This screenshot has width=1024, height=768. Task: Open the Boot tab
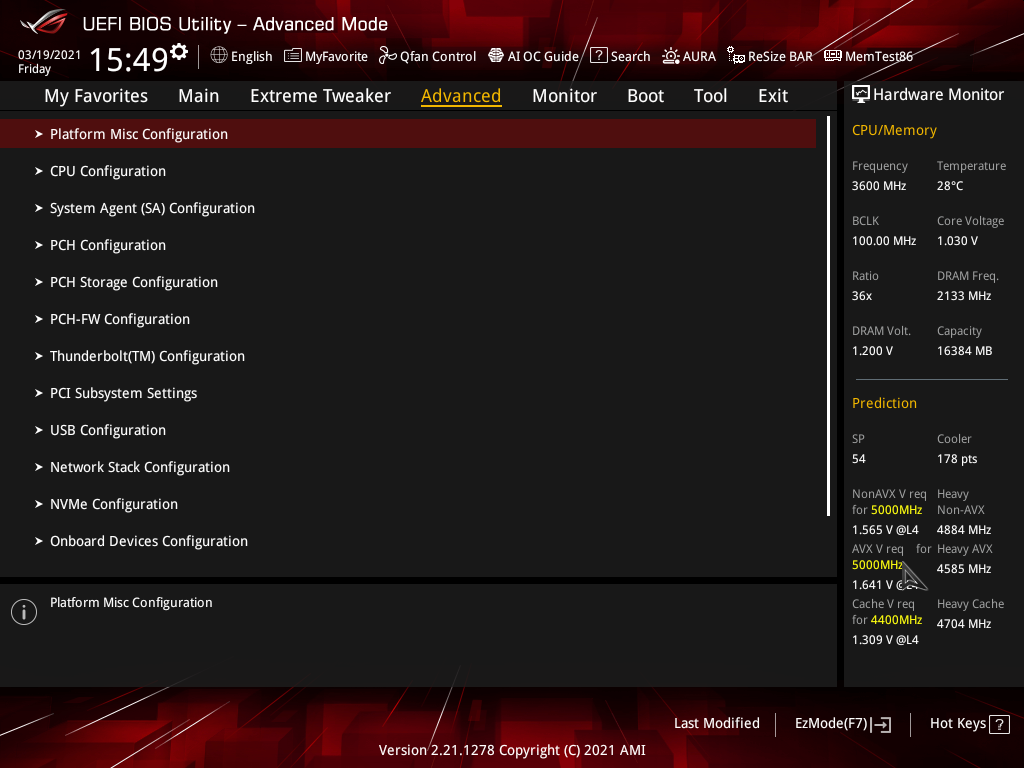click(645, 96)
